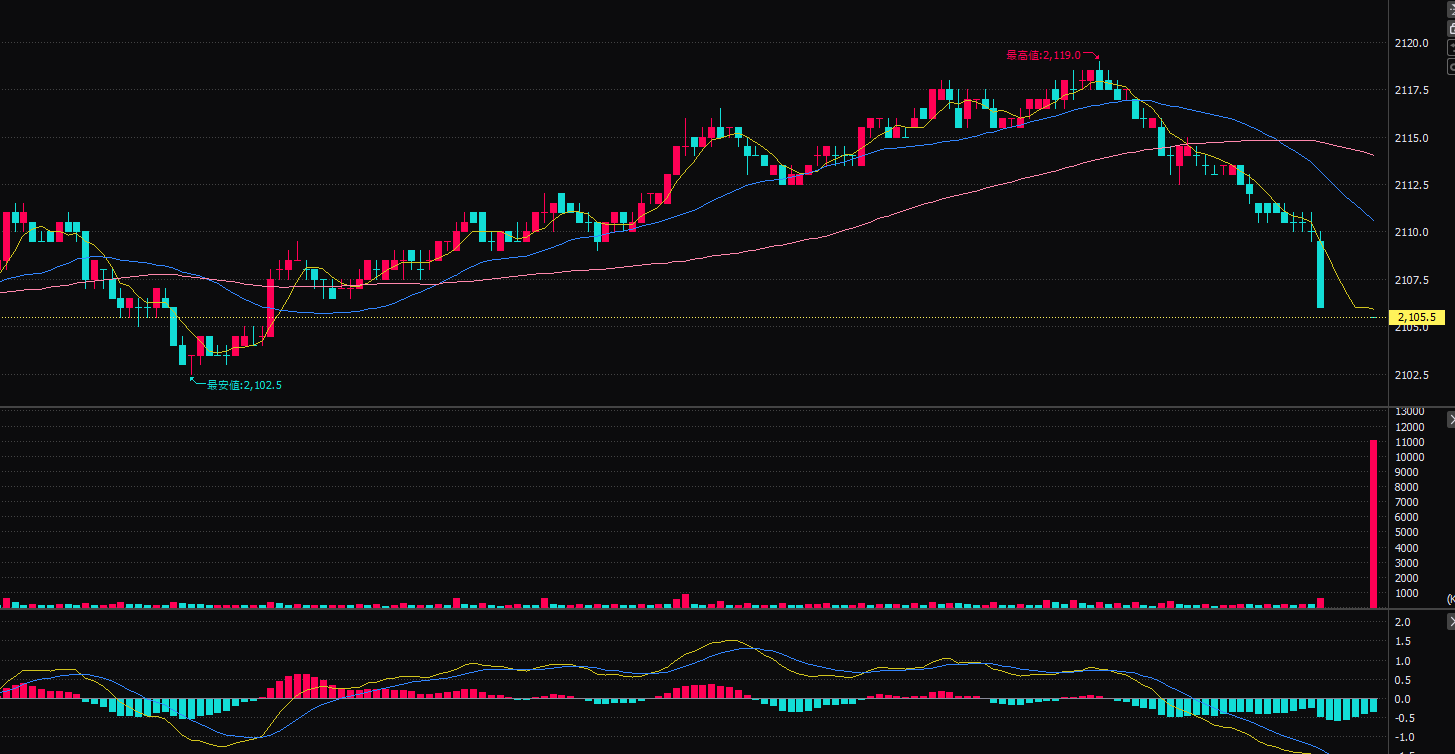Click the divider between price and volume panels

coord(700,406)
